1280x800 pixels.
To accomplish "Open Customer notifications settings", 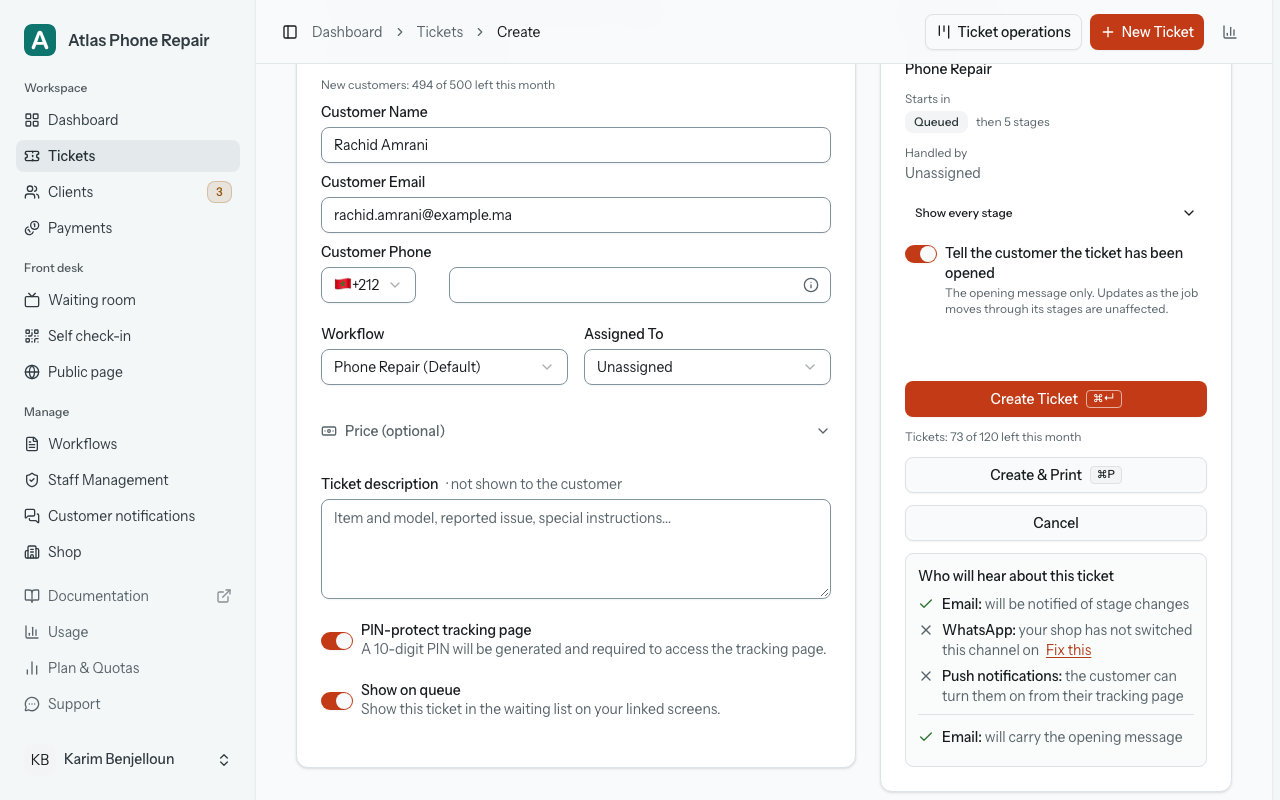I will 128,516.
